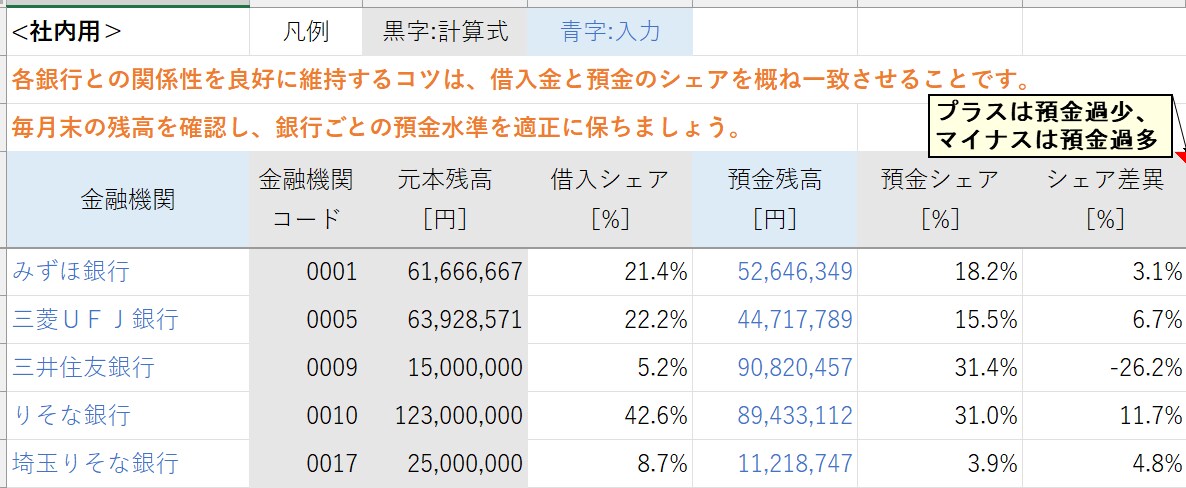Select the 15.5% deposit share cell
The image size is (1186, 488).
(939, 319)
